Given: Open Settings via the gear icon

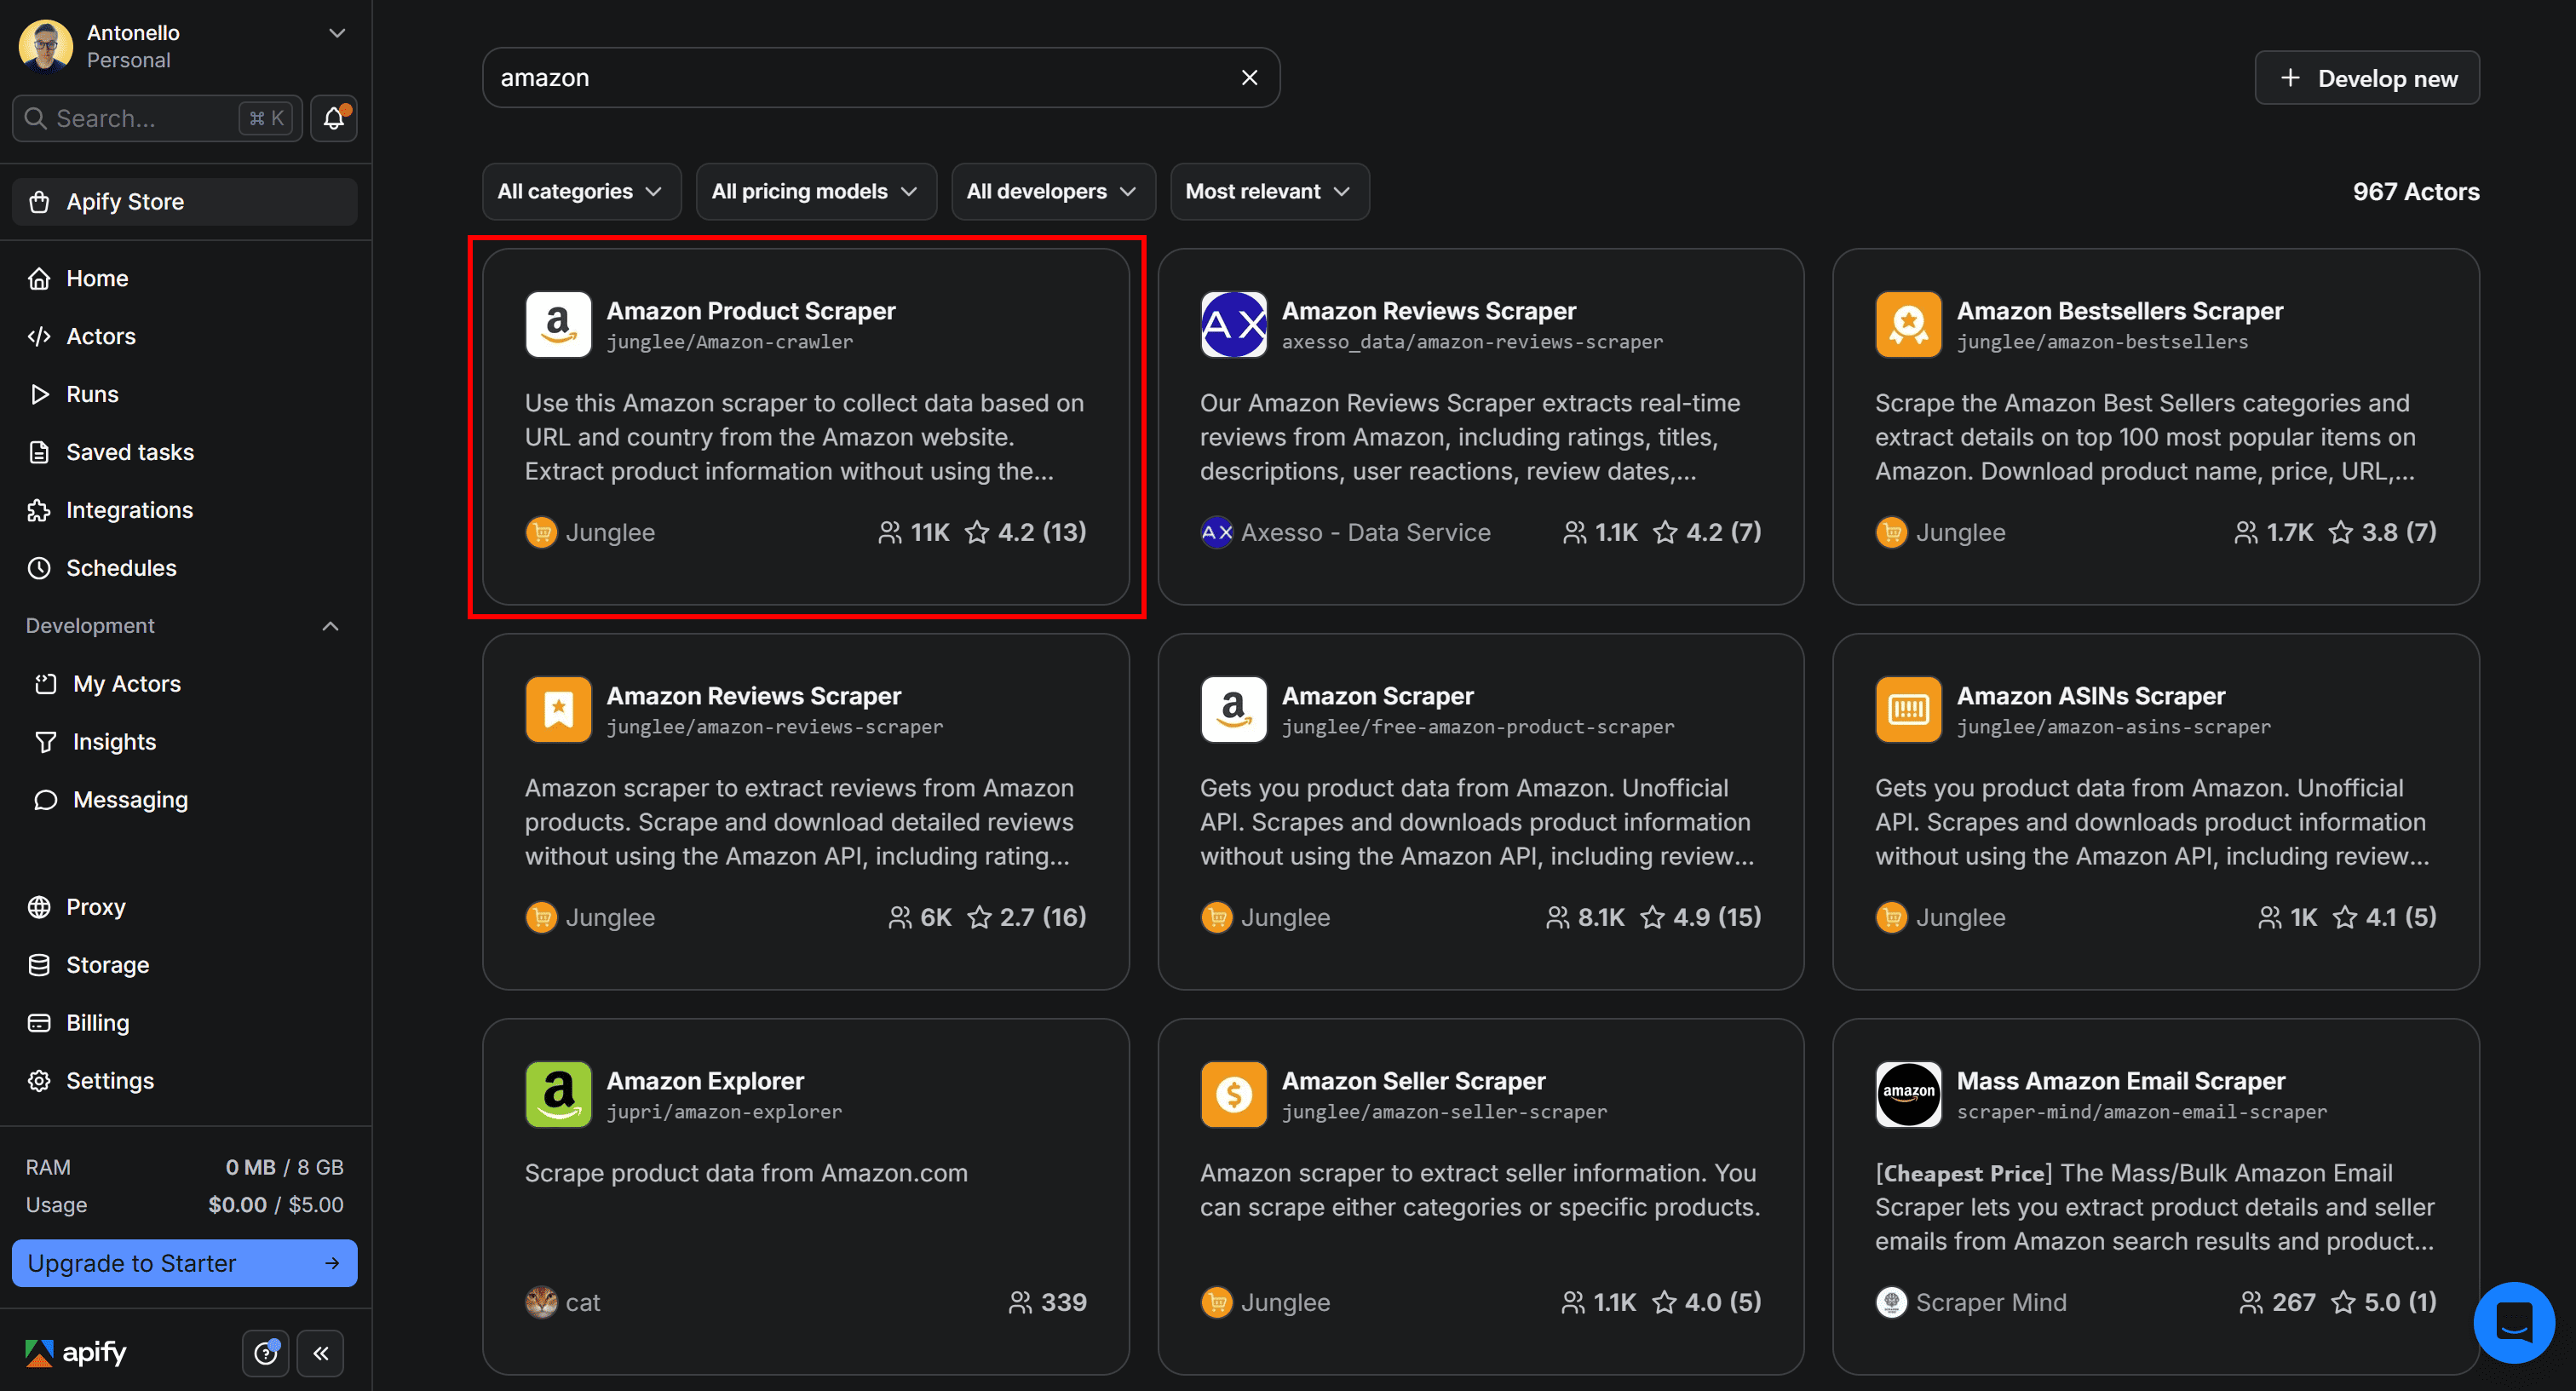Looking at the screenshot, I should tap(40, 1080).
